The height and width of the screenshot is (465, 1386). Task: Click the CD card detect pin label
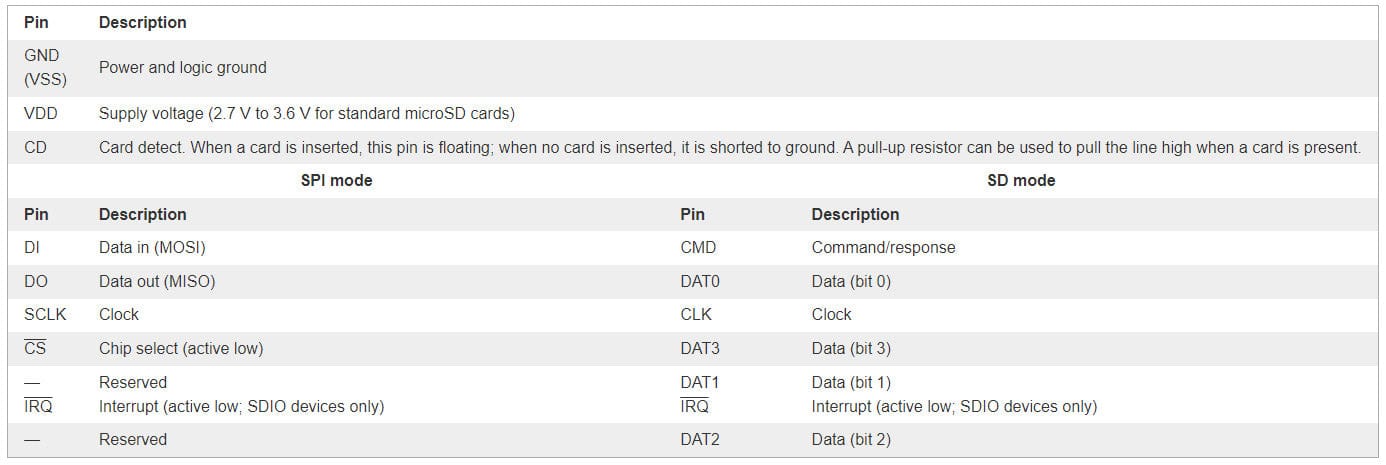[x=35, y=147]
